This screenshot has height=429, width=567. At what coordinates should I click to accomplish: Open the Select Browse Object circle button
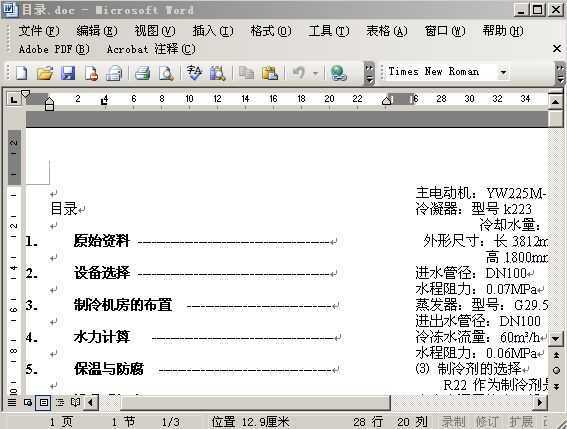point(557,370)
